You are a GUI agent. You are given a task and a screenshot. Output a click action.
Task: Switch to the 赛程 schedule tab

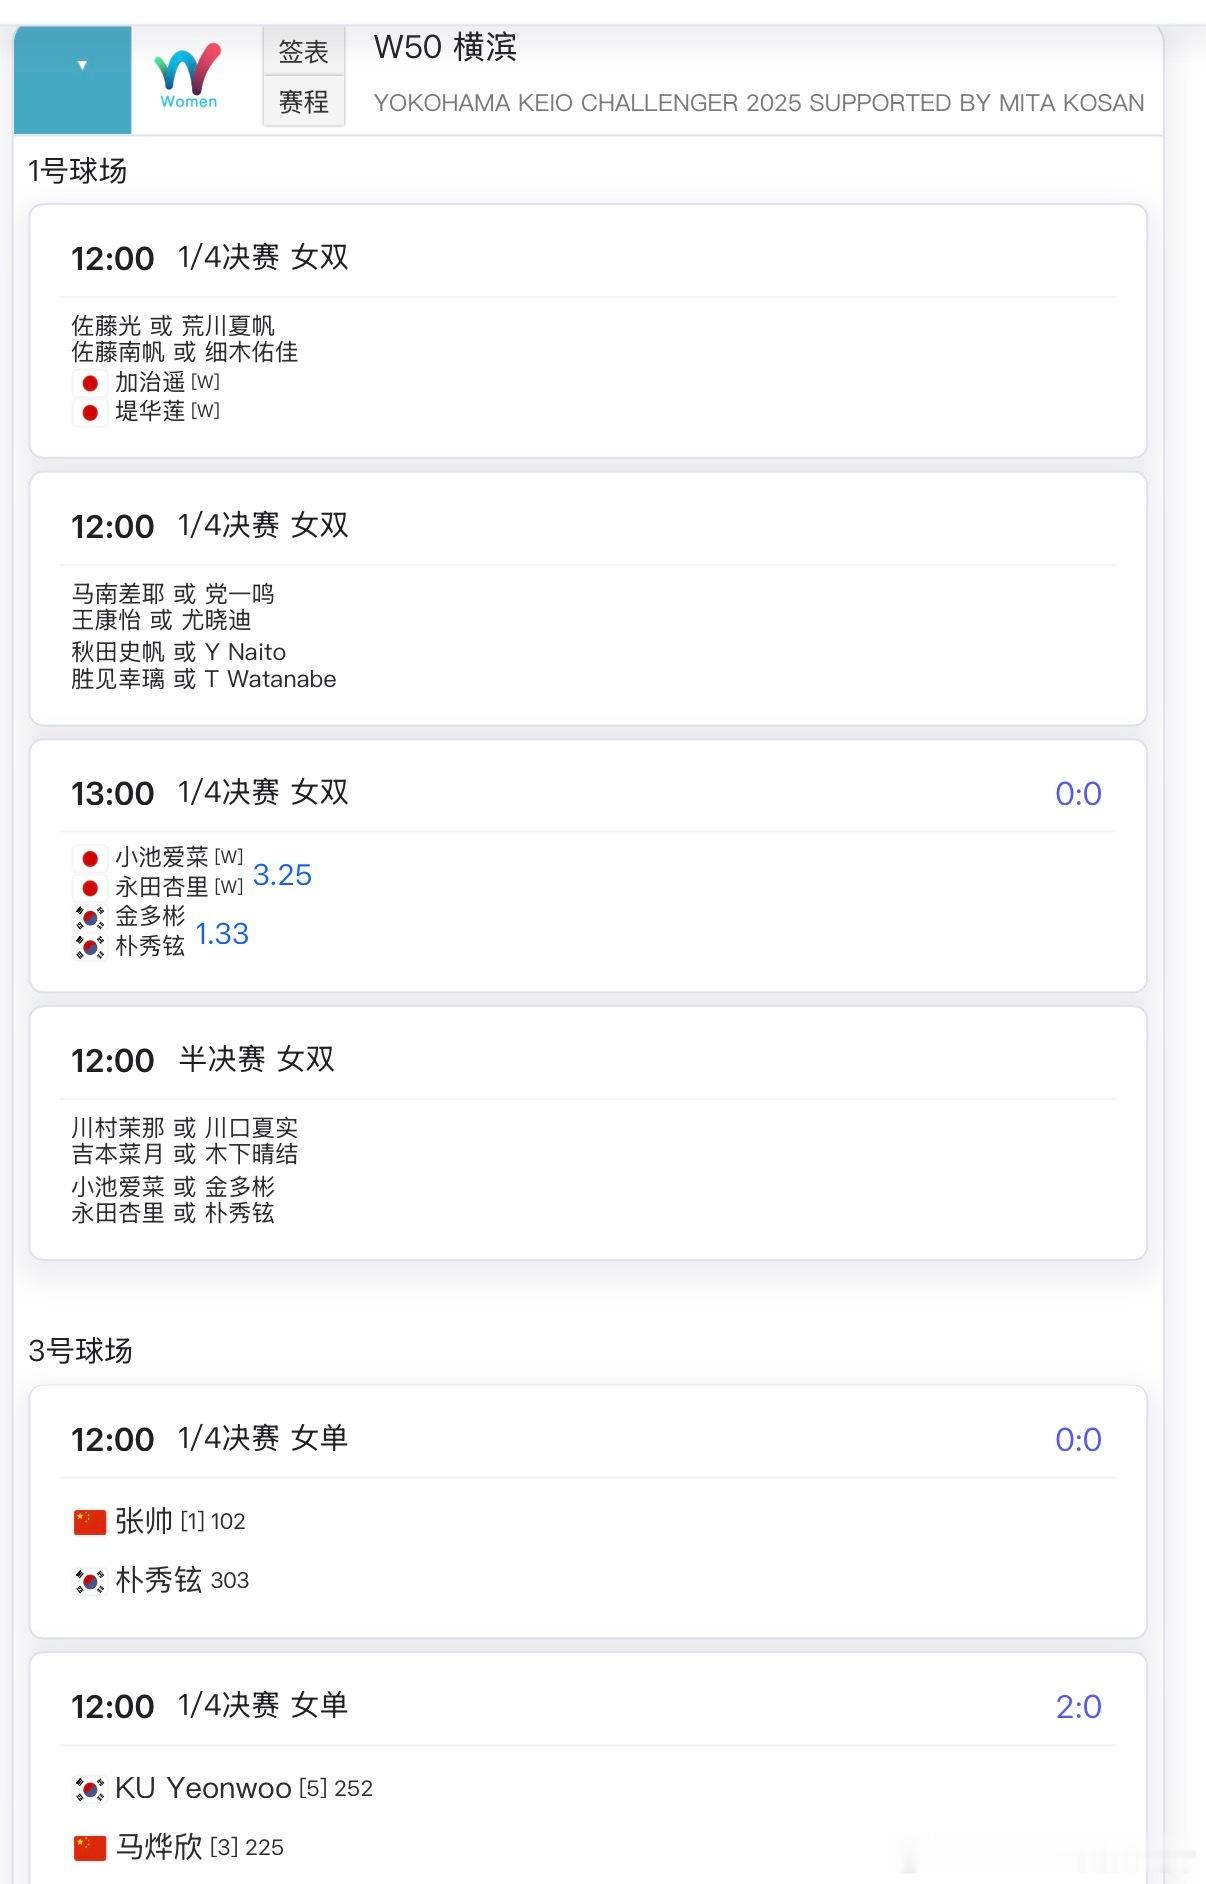tap(303, 102)
